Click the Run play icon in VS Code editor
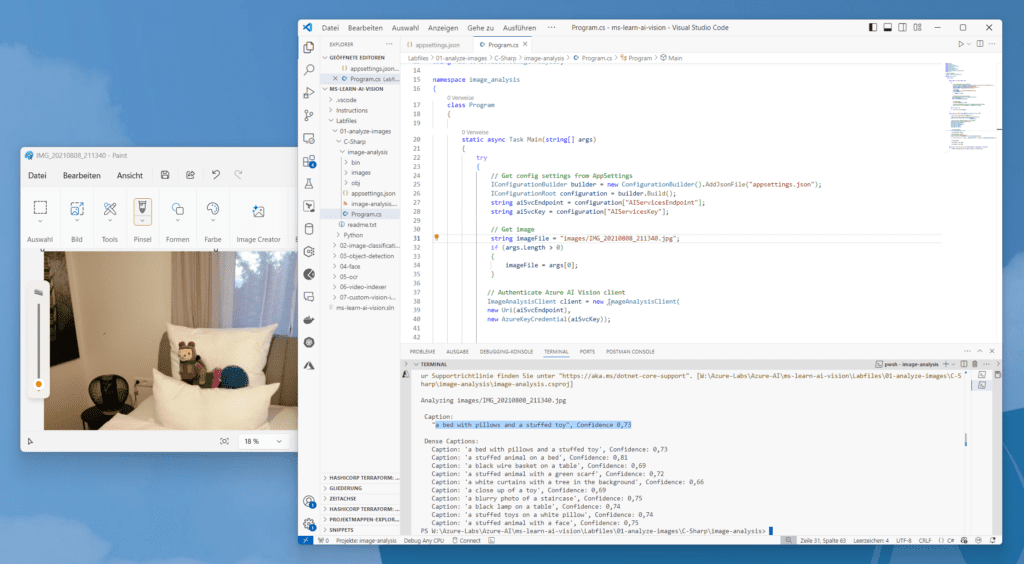The width and height of the screenshot is (1024, 564). pyautogui.click(x=961, y=44)
